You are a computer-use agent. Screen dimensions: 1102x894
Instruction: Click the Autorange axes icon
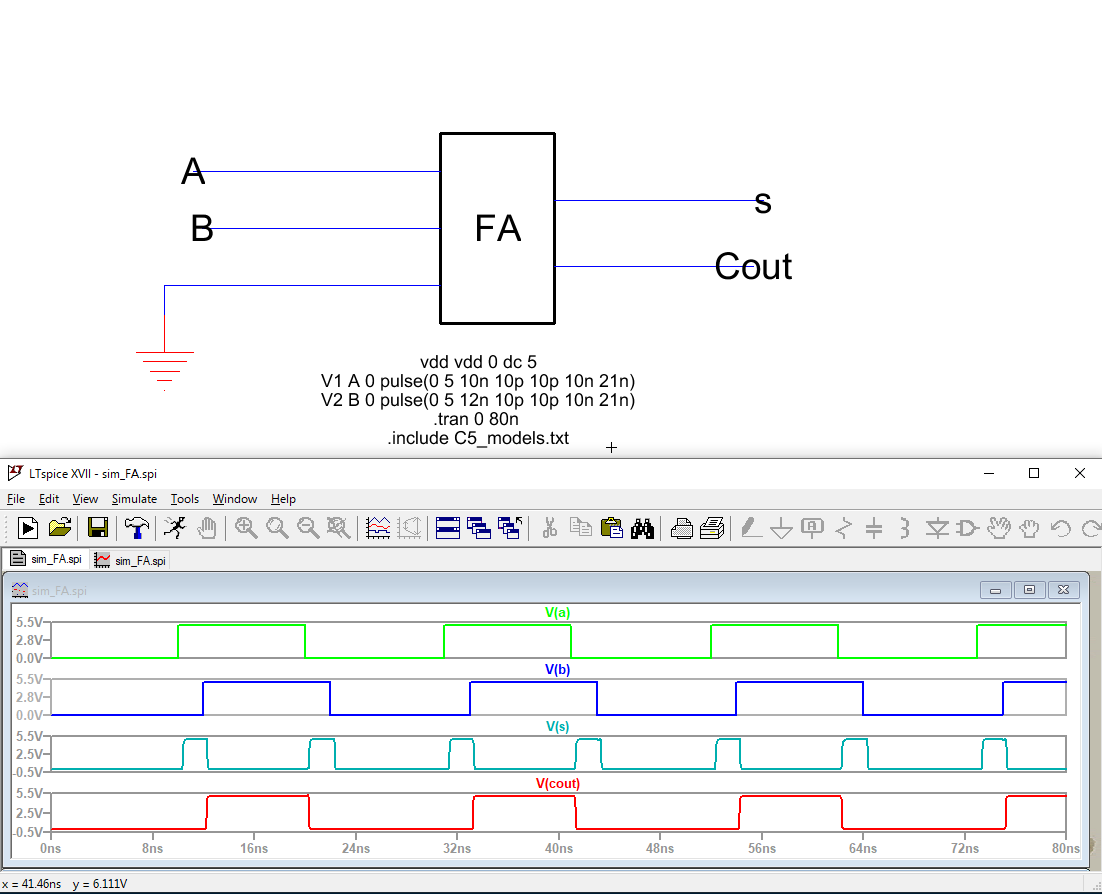point(409,528)
